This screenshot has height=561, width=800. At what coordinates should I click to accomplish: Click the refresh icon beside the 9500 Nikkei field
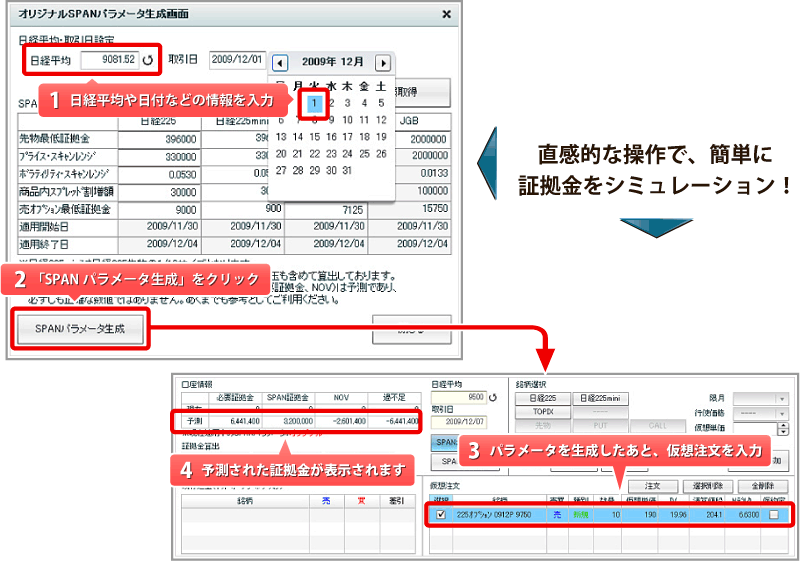492,397
